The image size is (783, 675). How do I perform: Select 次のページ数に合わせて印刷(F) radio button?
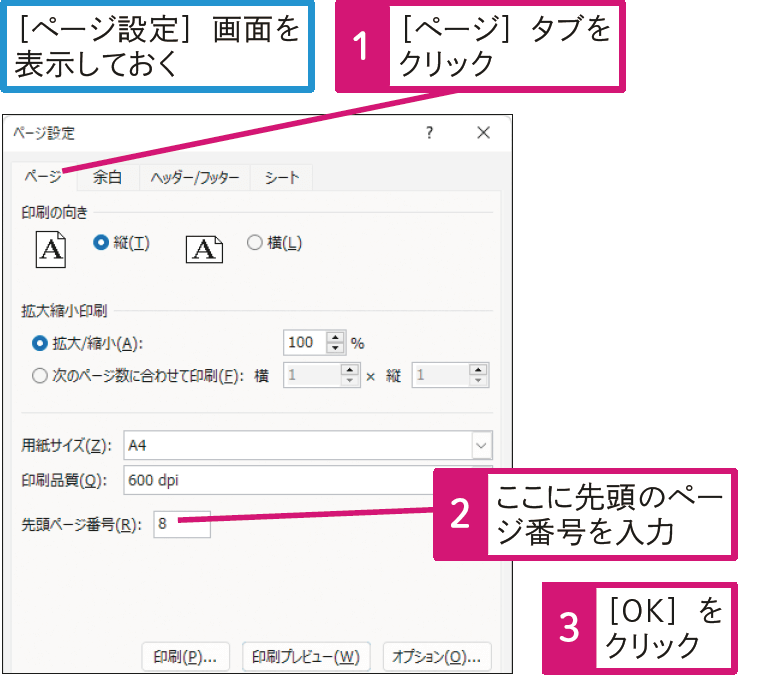click(40, 375)
